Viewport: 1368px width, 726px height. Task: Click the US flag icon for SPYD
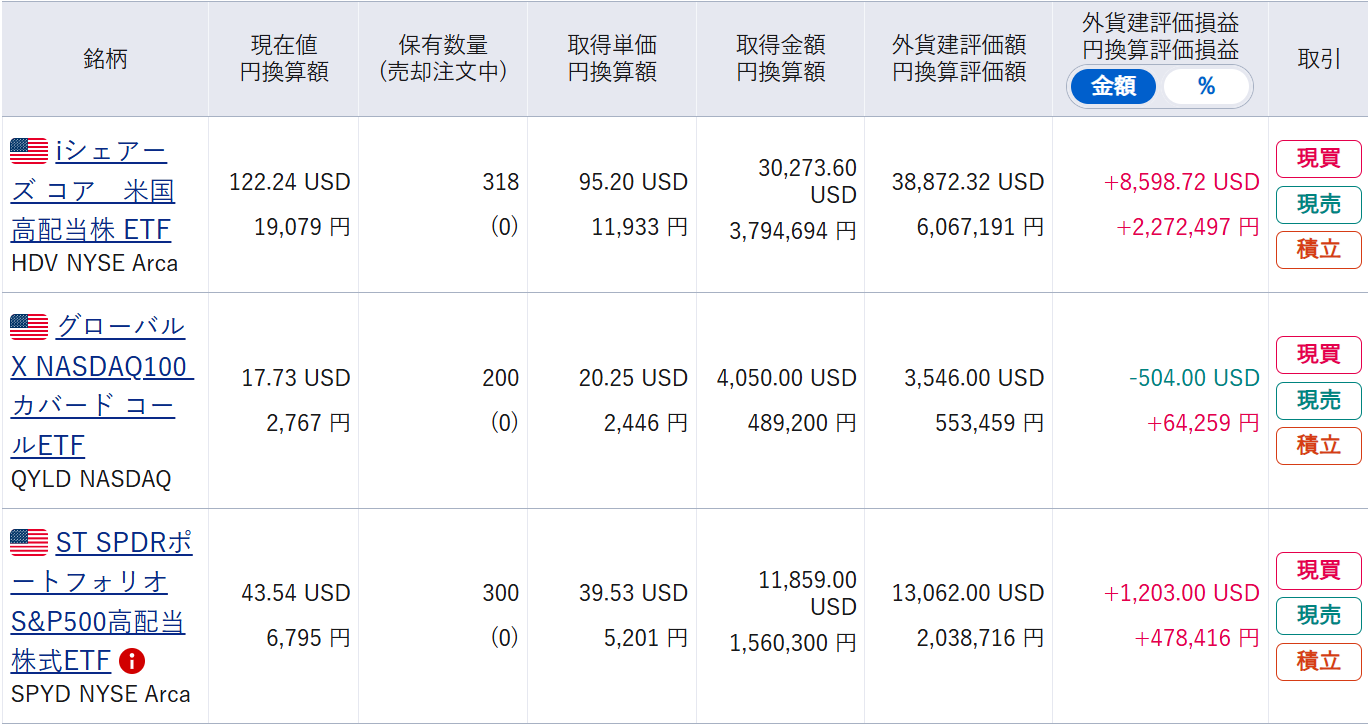coord(29,542)
